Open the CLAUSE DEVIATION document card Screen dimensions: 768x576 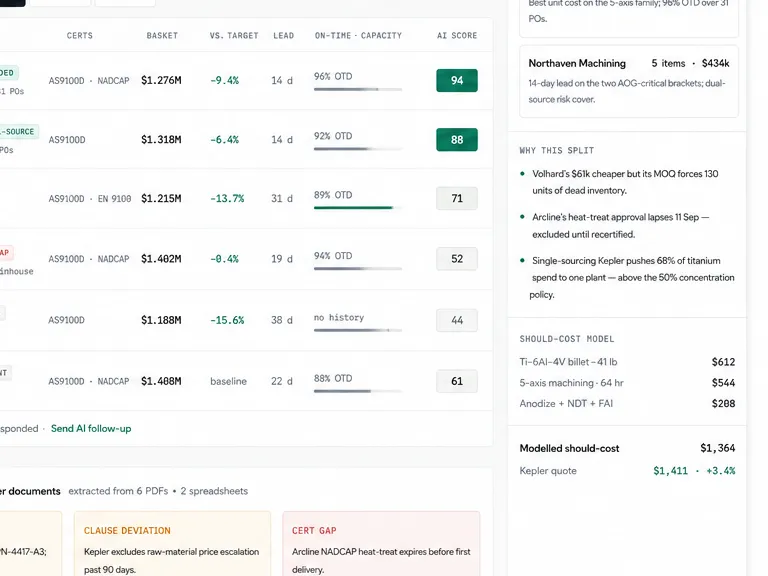[172, 544]
